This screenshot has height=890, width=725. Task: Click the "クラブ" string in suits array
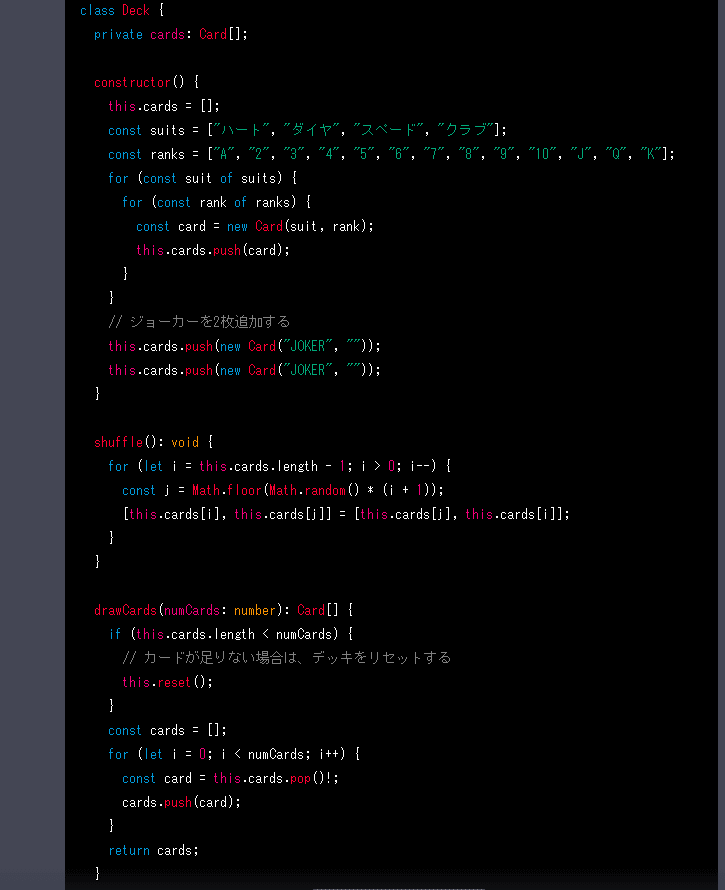point(466,130)
